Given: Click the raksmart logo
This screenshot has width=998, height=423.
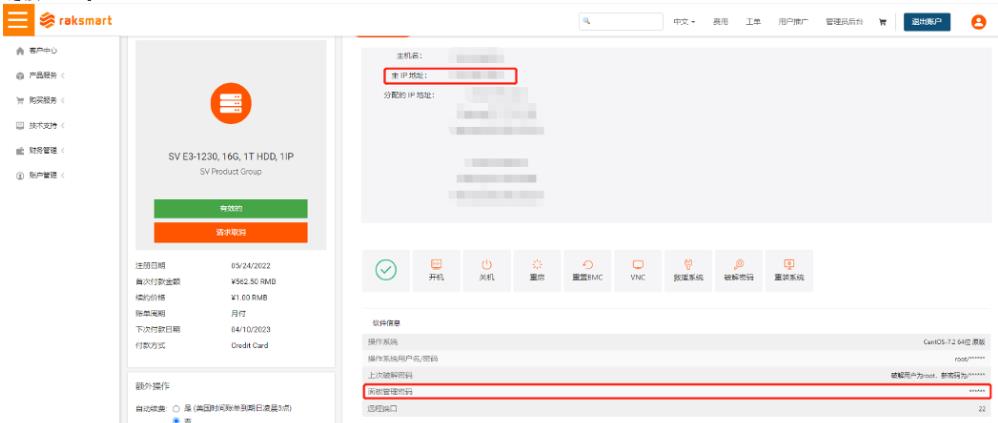Looking at the screenshot, I should pyautogui.click(x=76, y=21).
